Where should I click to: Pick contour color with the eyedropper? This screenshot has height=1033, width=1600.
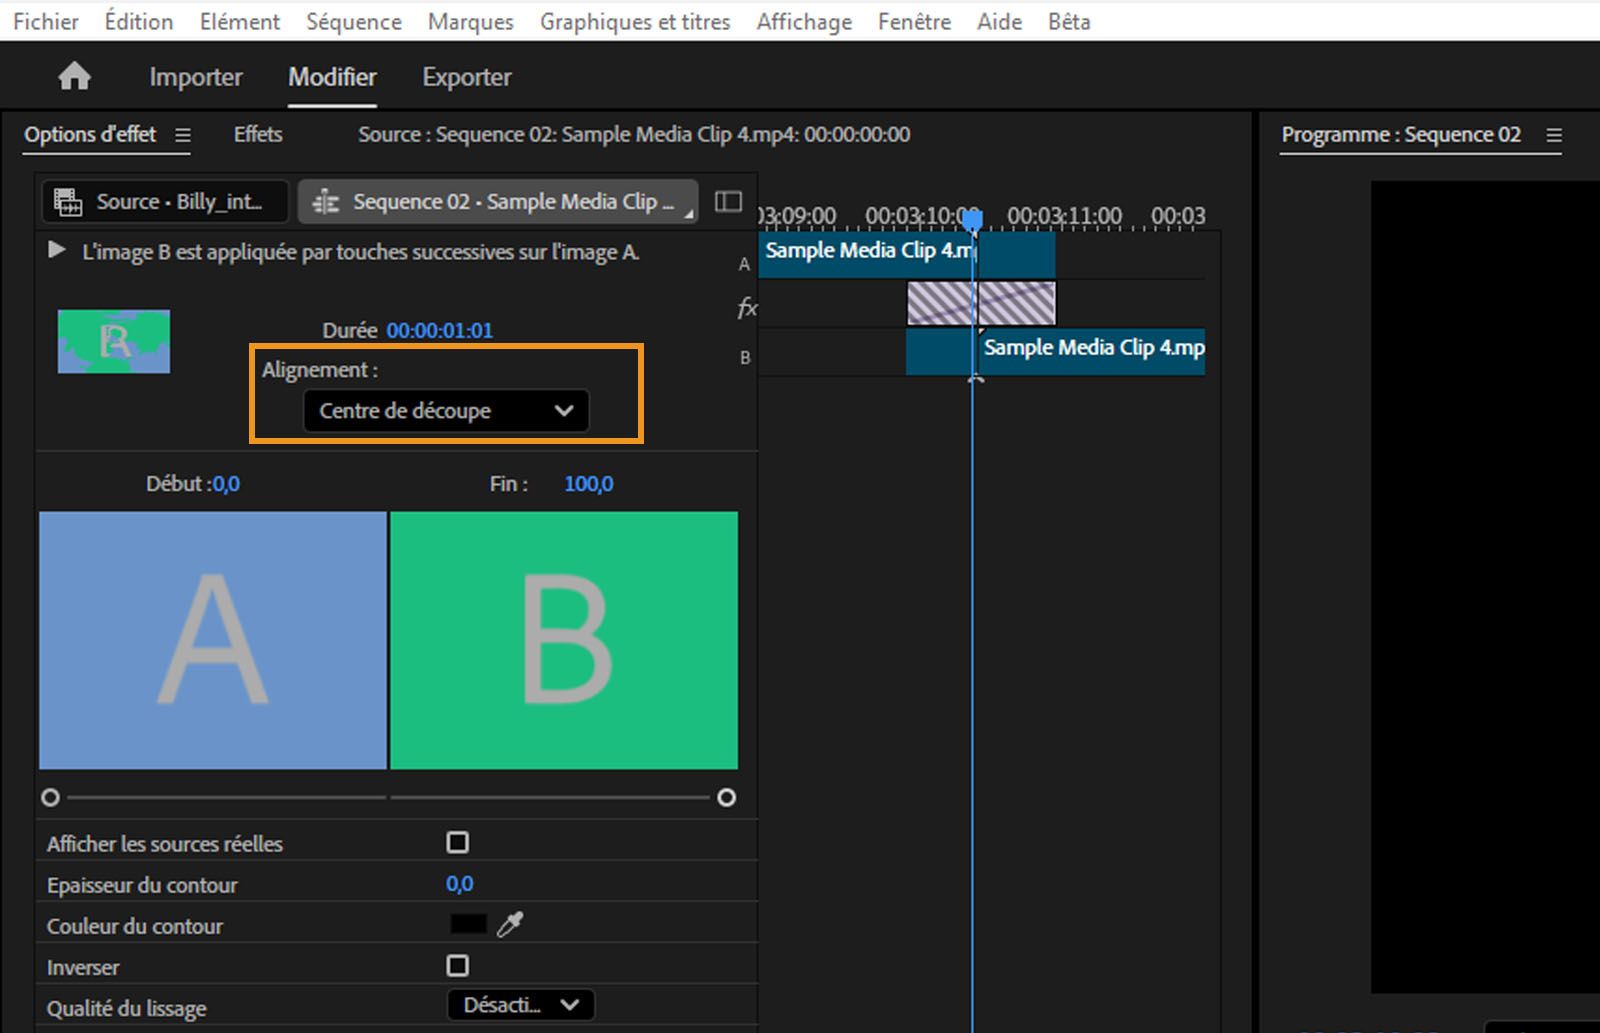tap(510, 925)
